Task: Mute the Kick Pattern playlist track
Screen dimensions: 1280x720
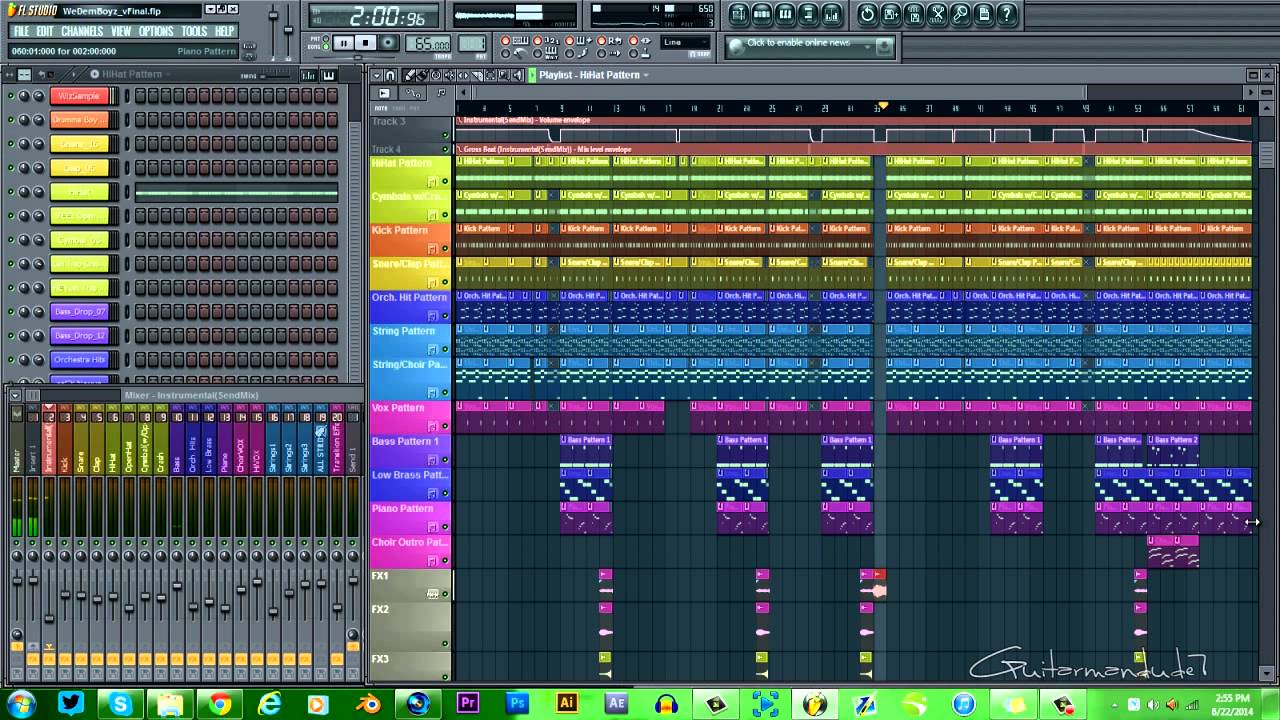Action: pos(446,248)
